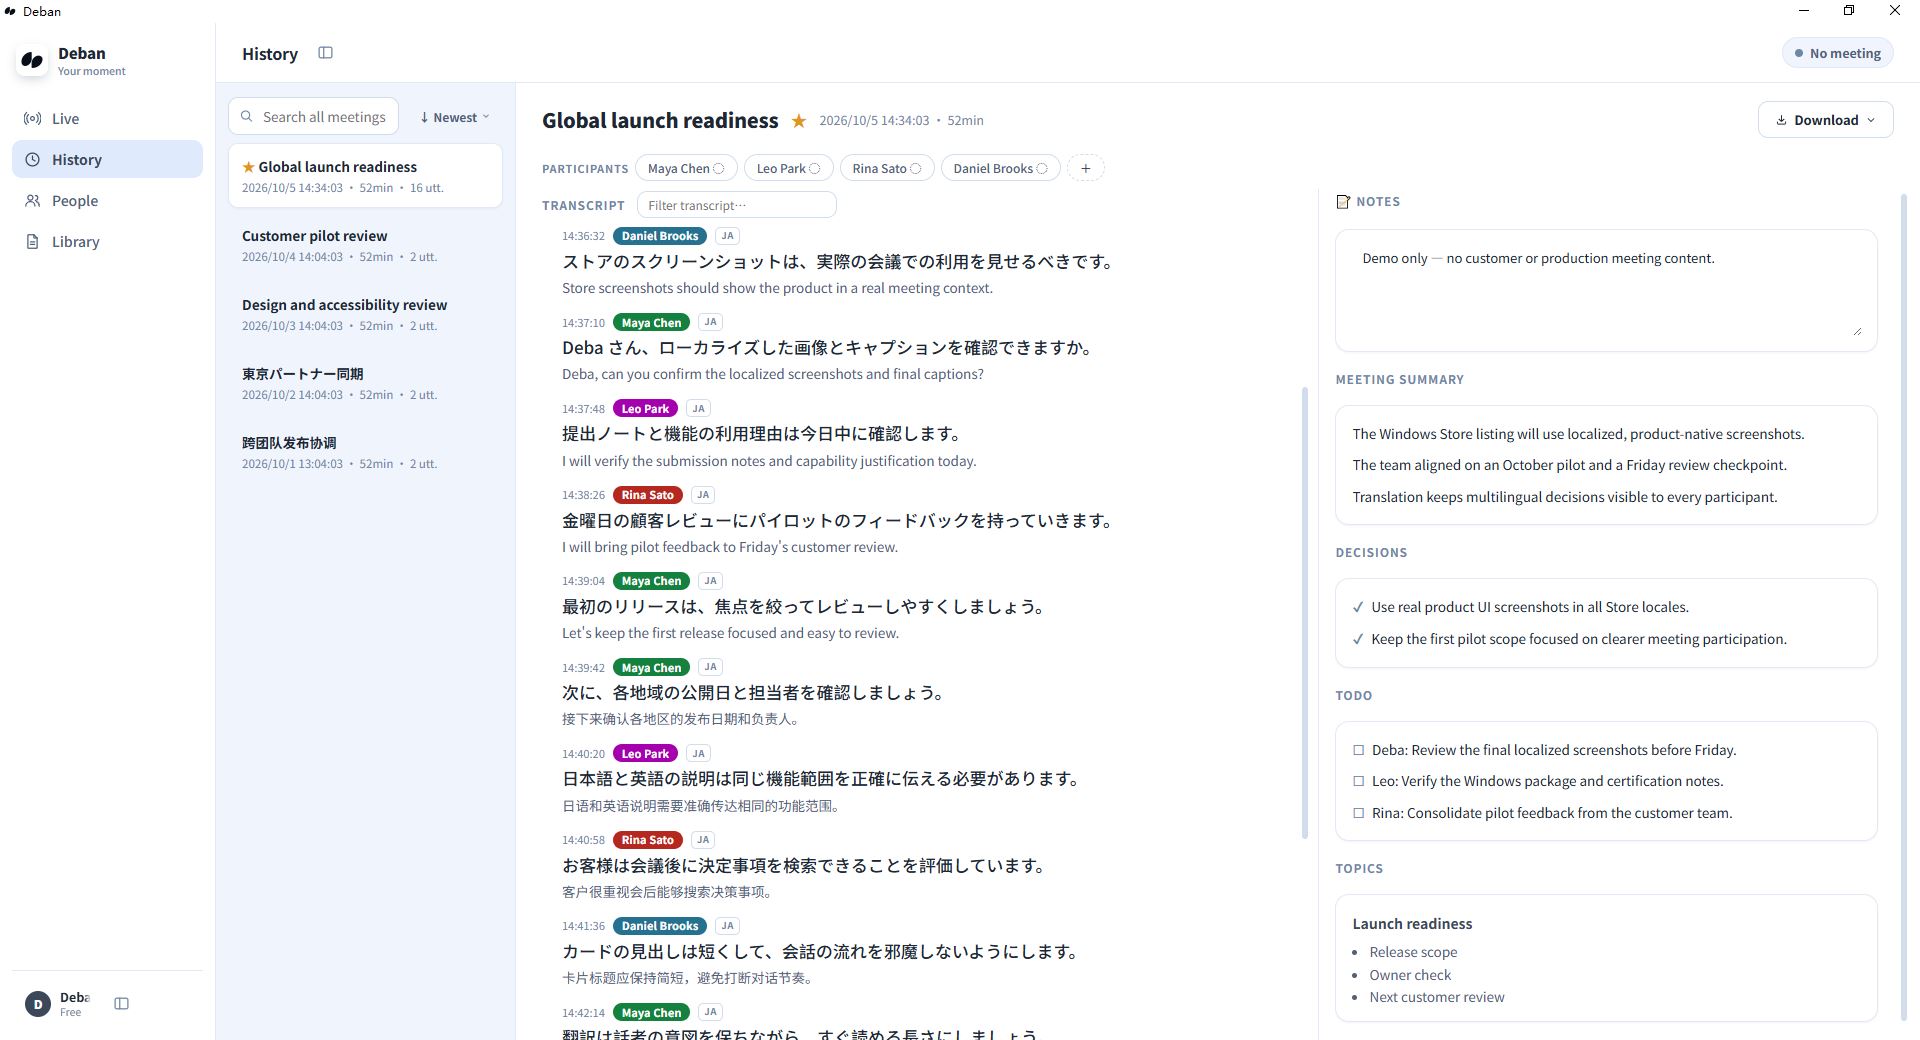
Task: Click the dashed circle icon on Rina Sato chip
Action: point(916,169)
